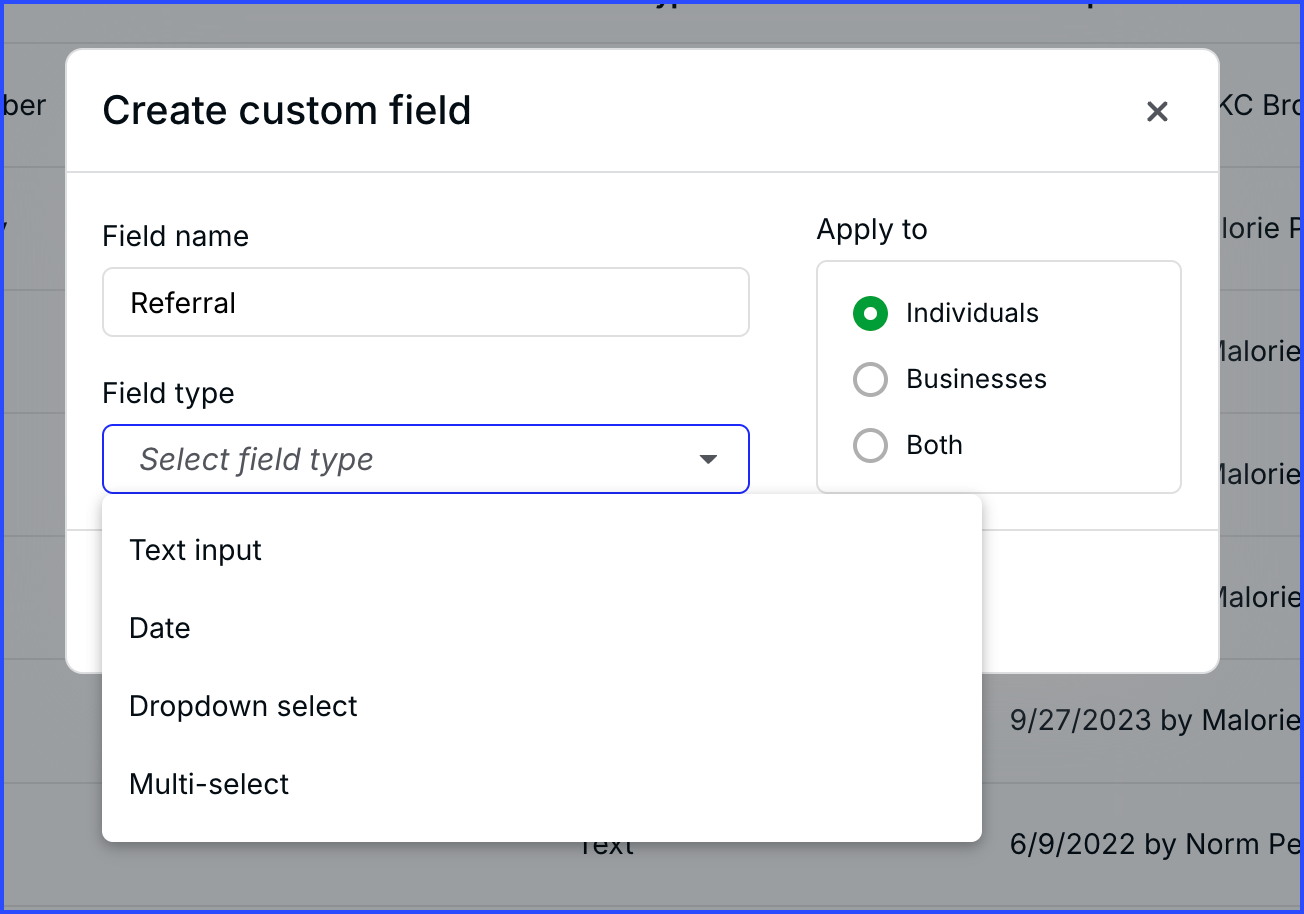Click the Both label text
The height and width of the screenshot is (914, 1304).
pyautogui.click(x=934, y=445)
